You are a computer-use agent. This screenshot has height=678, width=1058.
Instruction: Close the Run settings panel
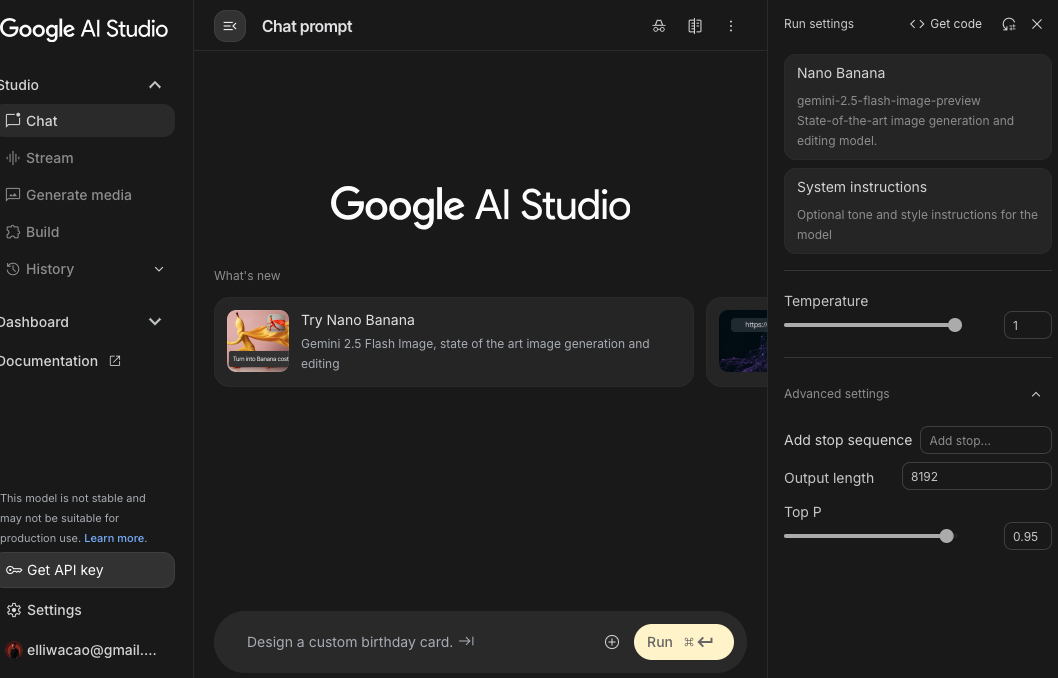pos(1037,24)
